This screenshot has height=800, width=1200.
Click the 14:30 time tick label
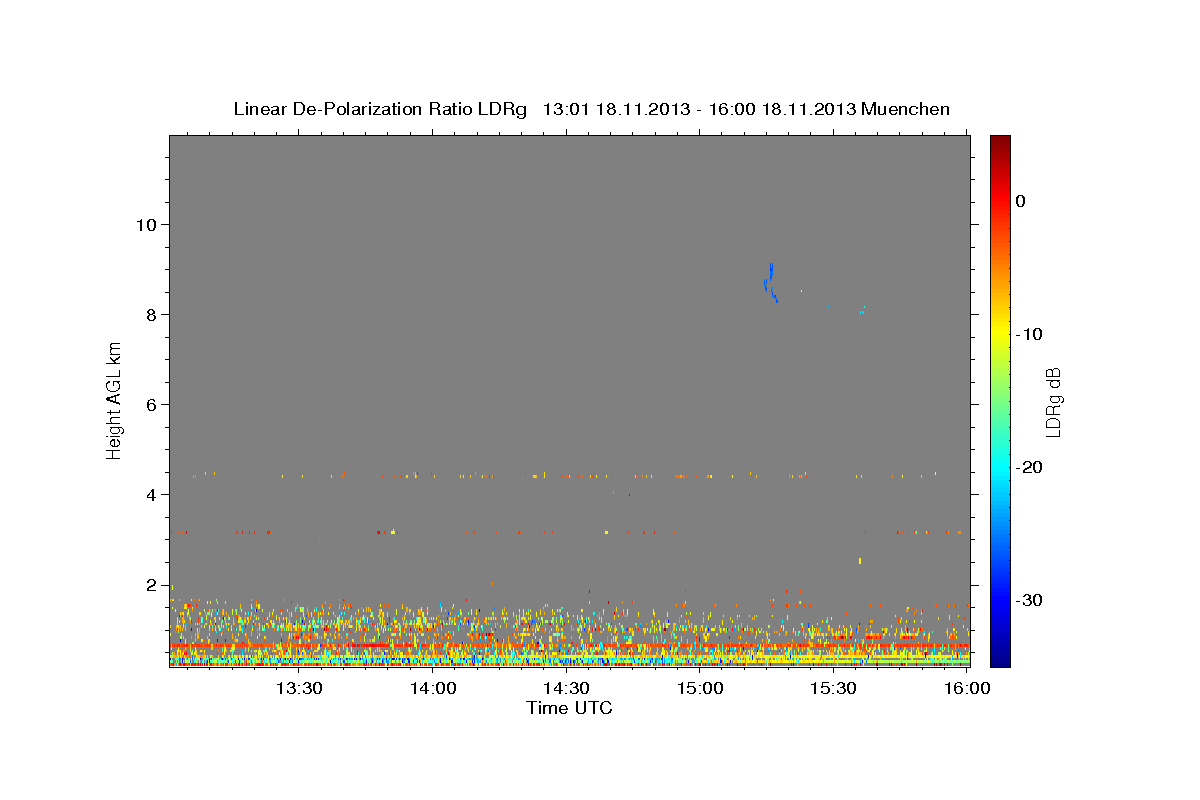566,689
